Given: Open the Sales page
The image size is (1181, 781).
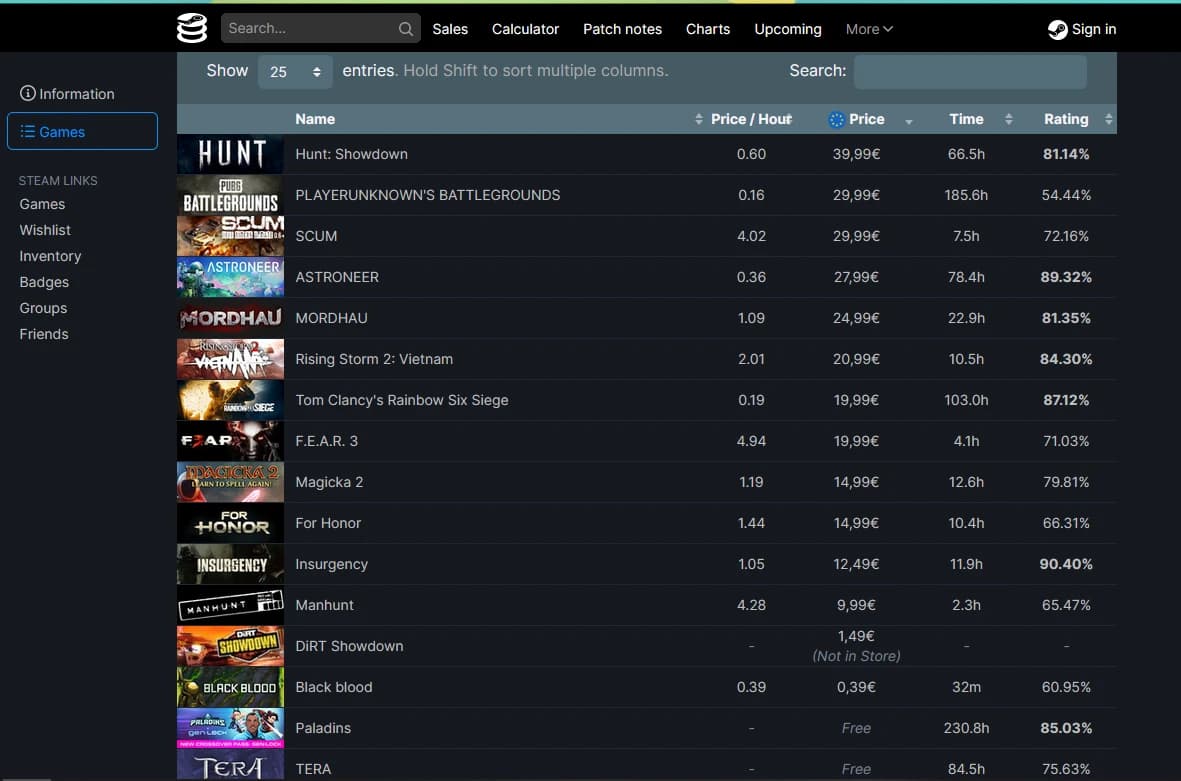Looking at the screenshot, I should [x=450, y=29].
